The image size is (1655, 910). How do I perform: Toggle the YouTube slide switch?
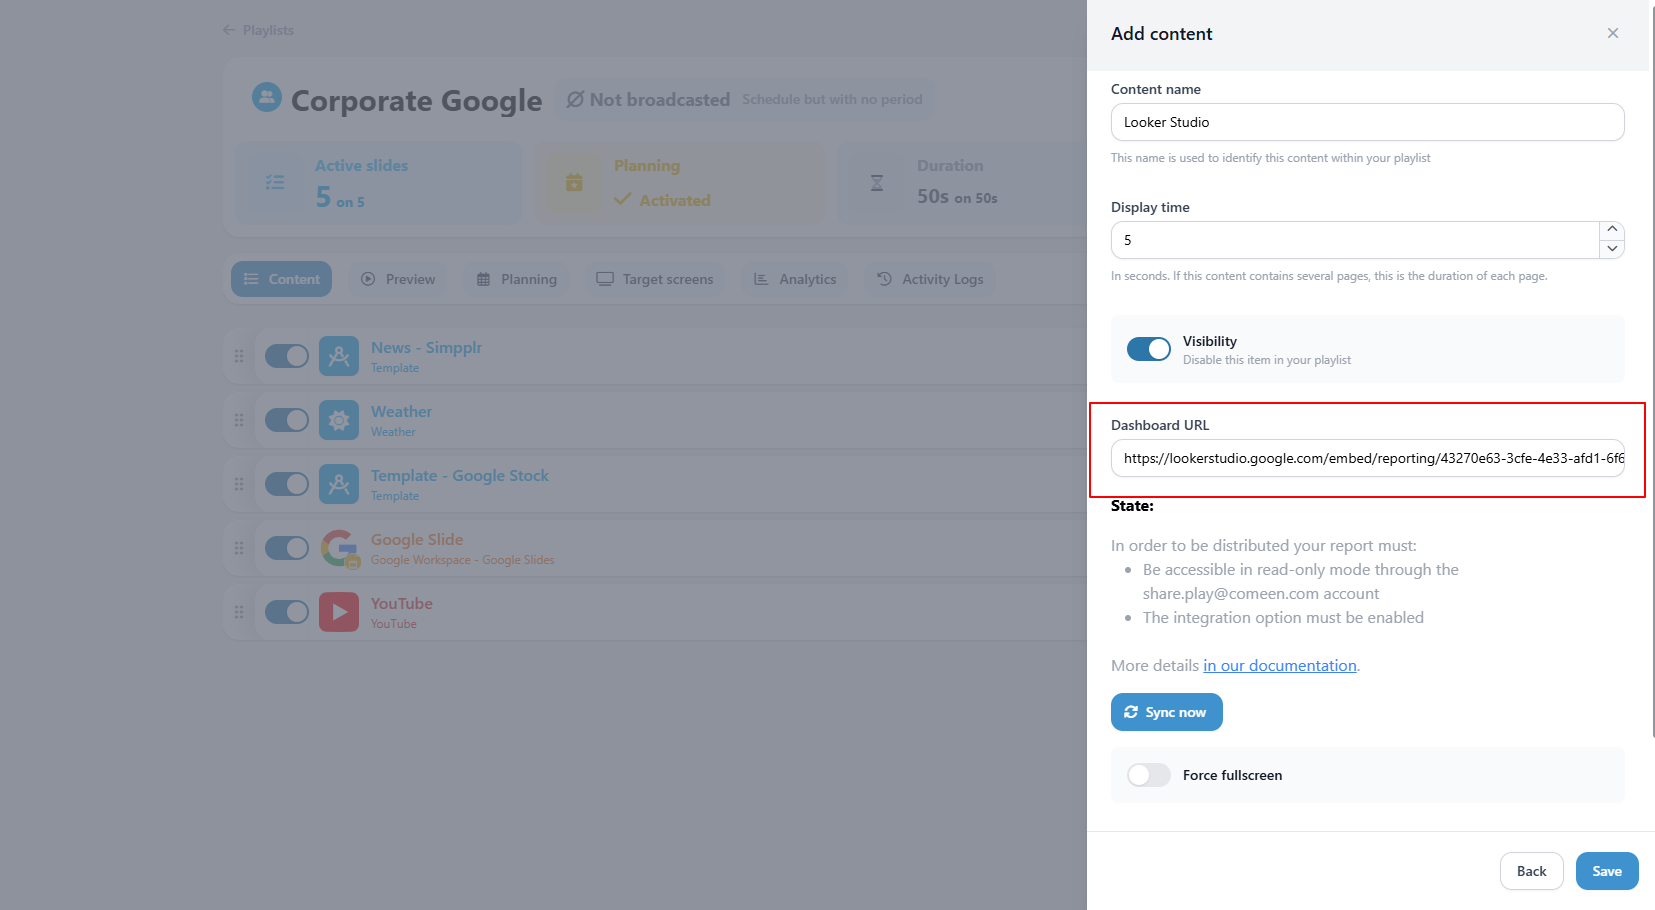[287, 612]
